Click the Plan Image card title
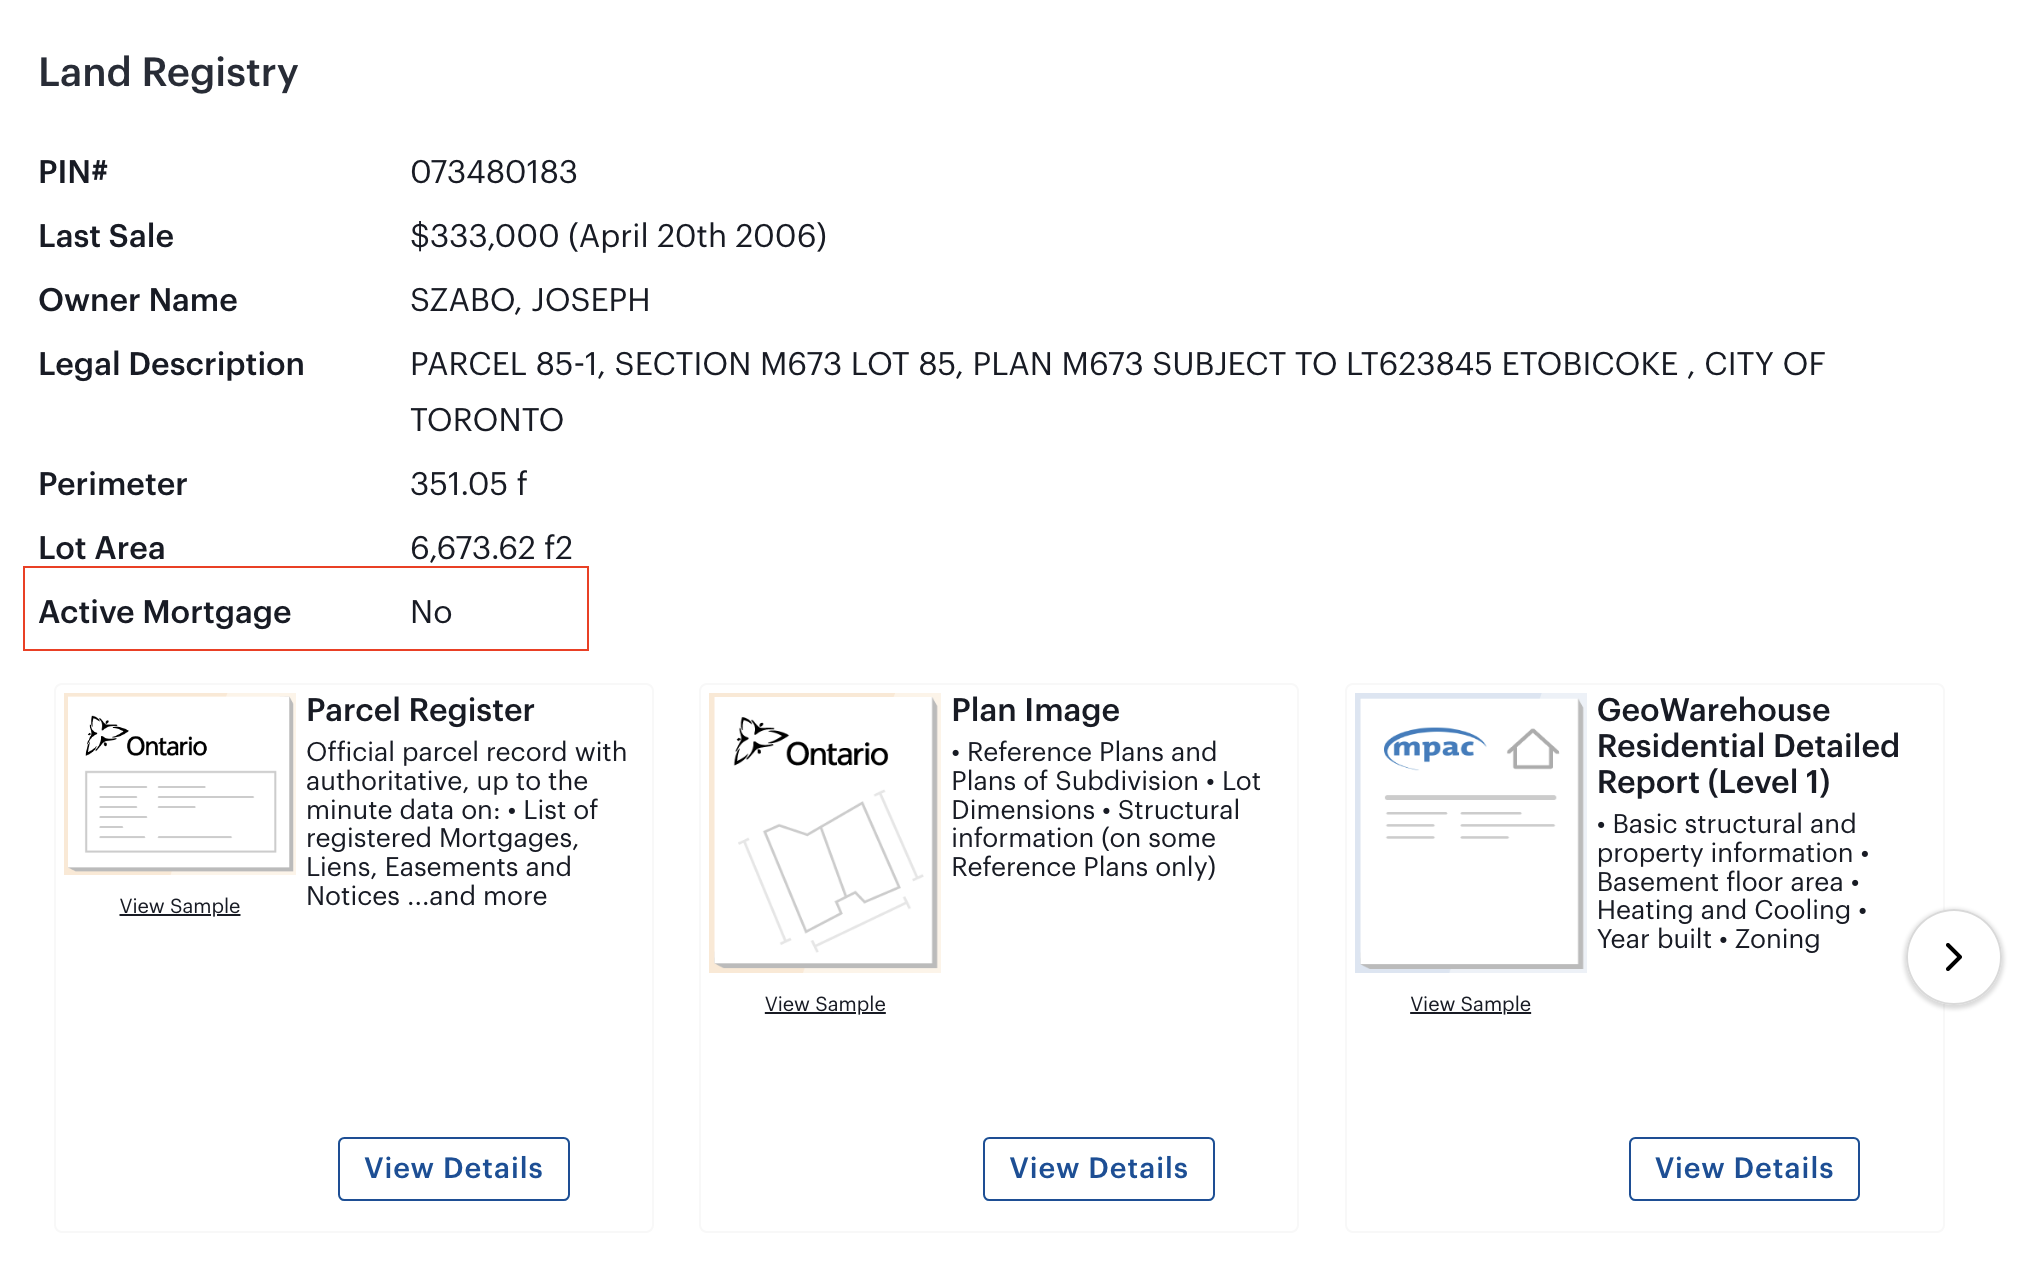The image size is (2034, 1264). point(1035,710)
